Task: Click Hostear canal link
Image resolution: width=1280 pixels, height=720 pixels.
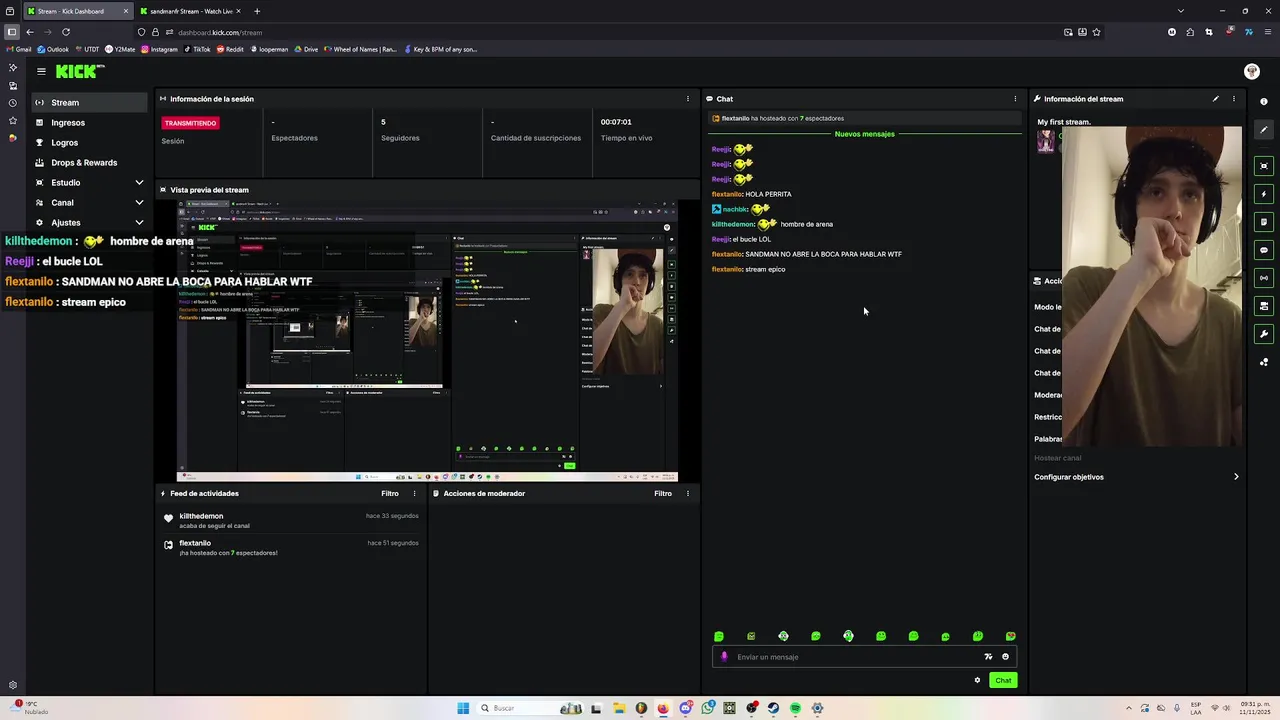Action: tap(1057, 458)
